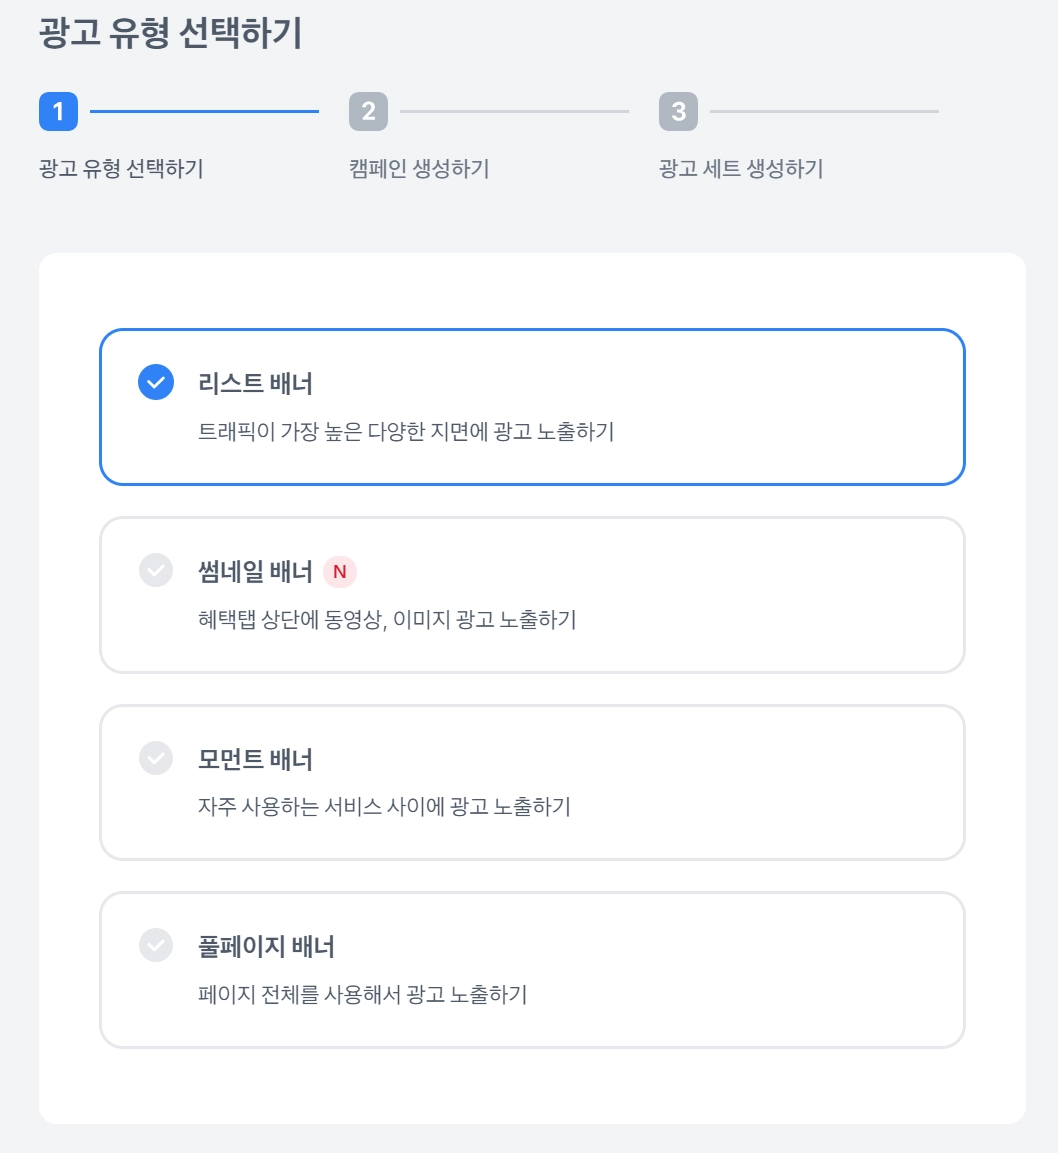Click description text 자주 사용하는 서비스 사이에 광고
The width and height of the screenshot is (1058, 1153).
(x=384, y=806)
